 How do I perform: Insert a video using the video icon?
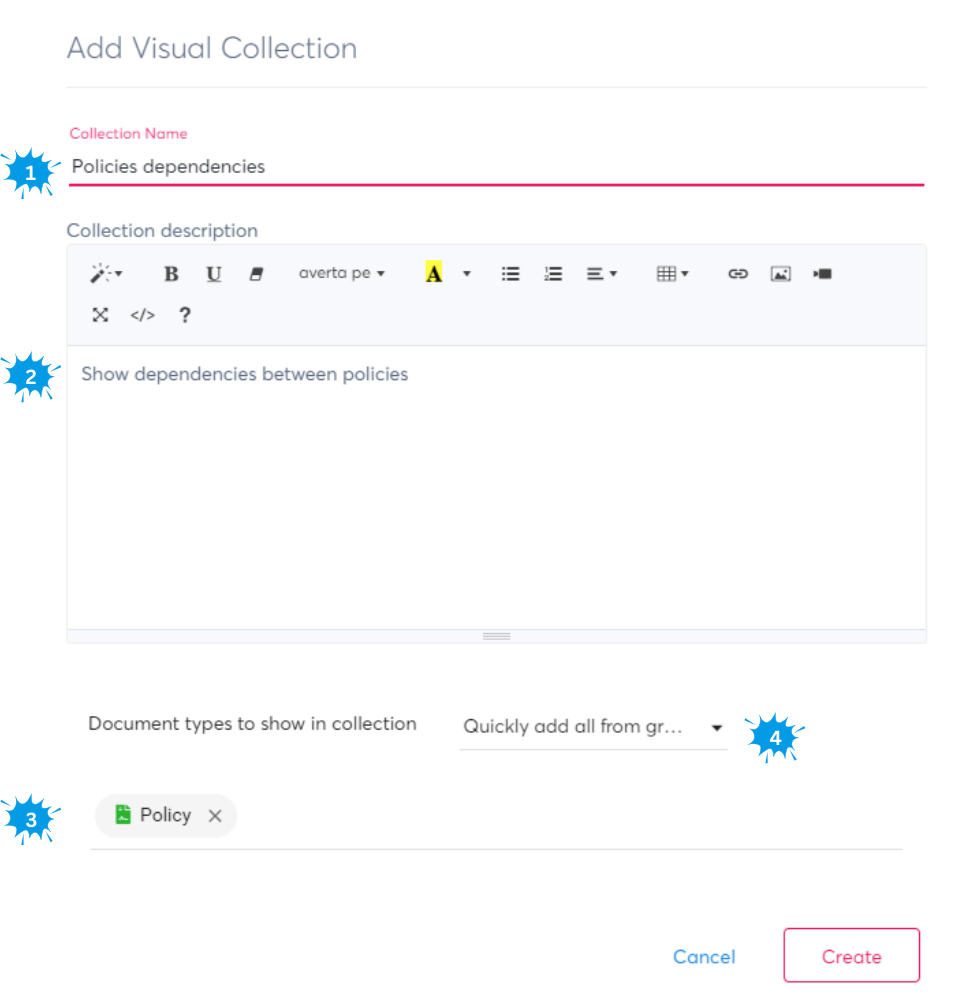click(823, 274)
